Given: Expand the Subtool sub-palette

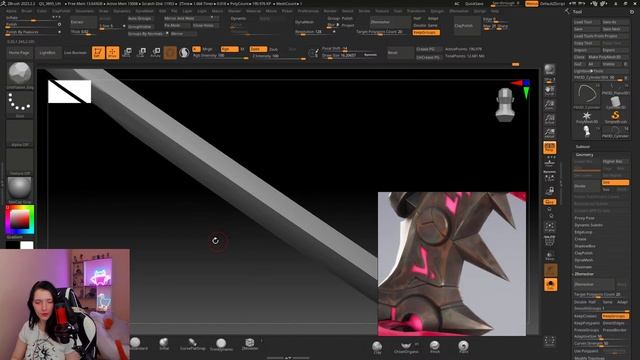Looking at the screenshot, I should pyautogui.click(x=582, y=147).
